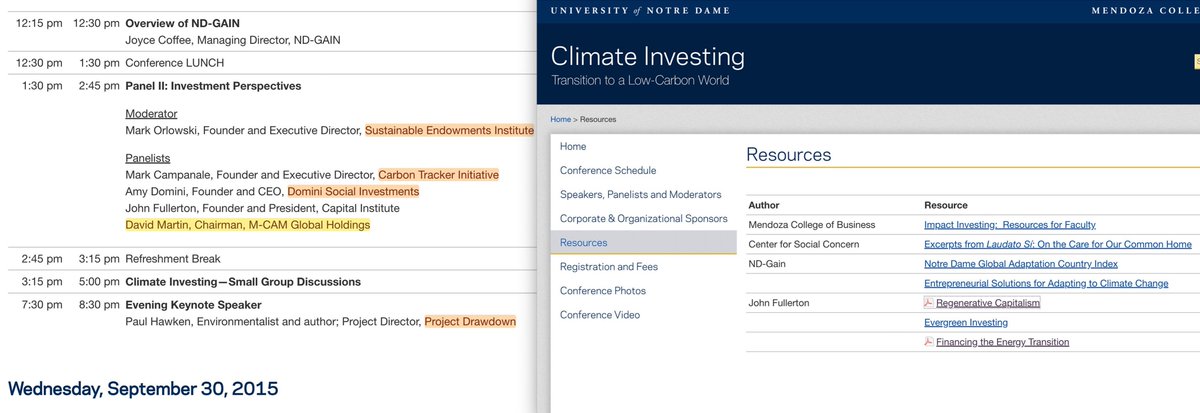This screenshot has width=1200, height=413.
Task: Click the PDF icon beside Regenerative Capitalism
Action: pos(929,303)
